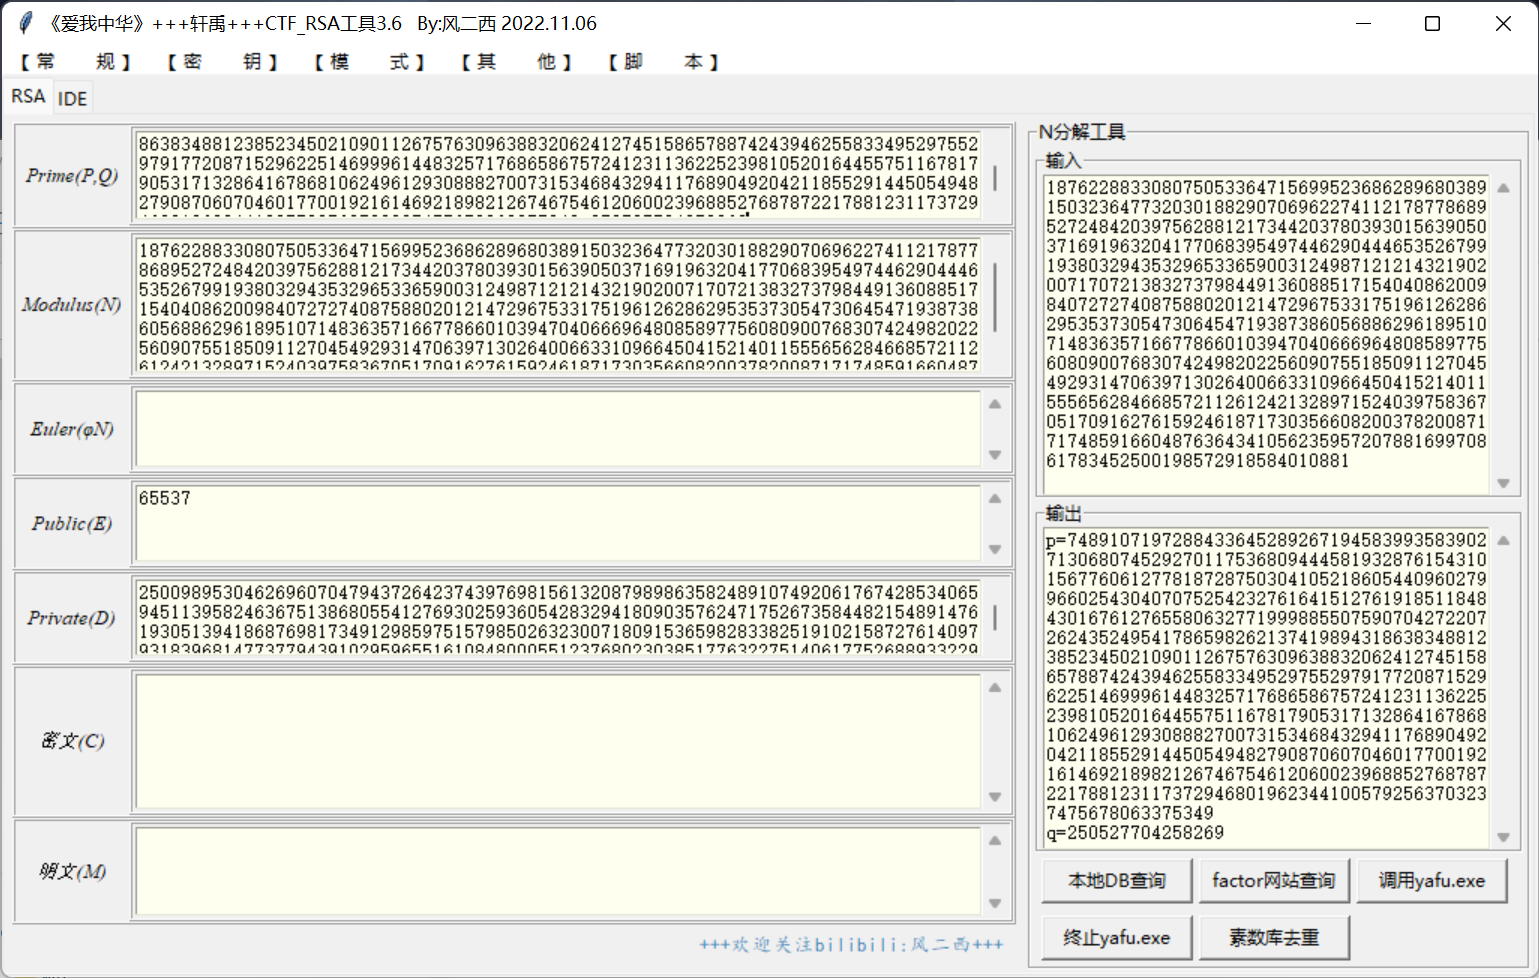Click the 明文(M) label
This screenshot has width=1539, height=978.
pyautogui.click(x=72, y=871)
